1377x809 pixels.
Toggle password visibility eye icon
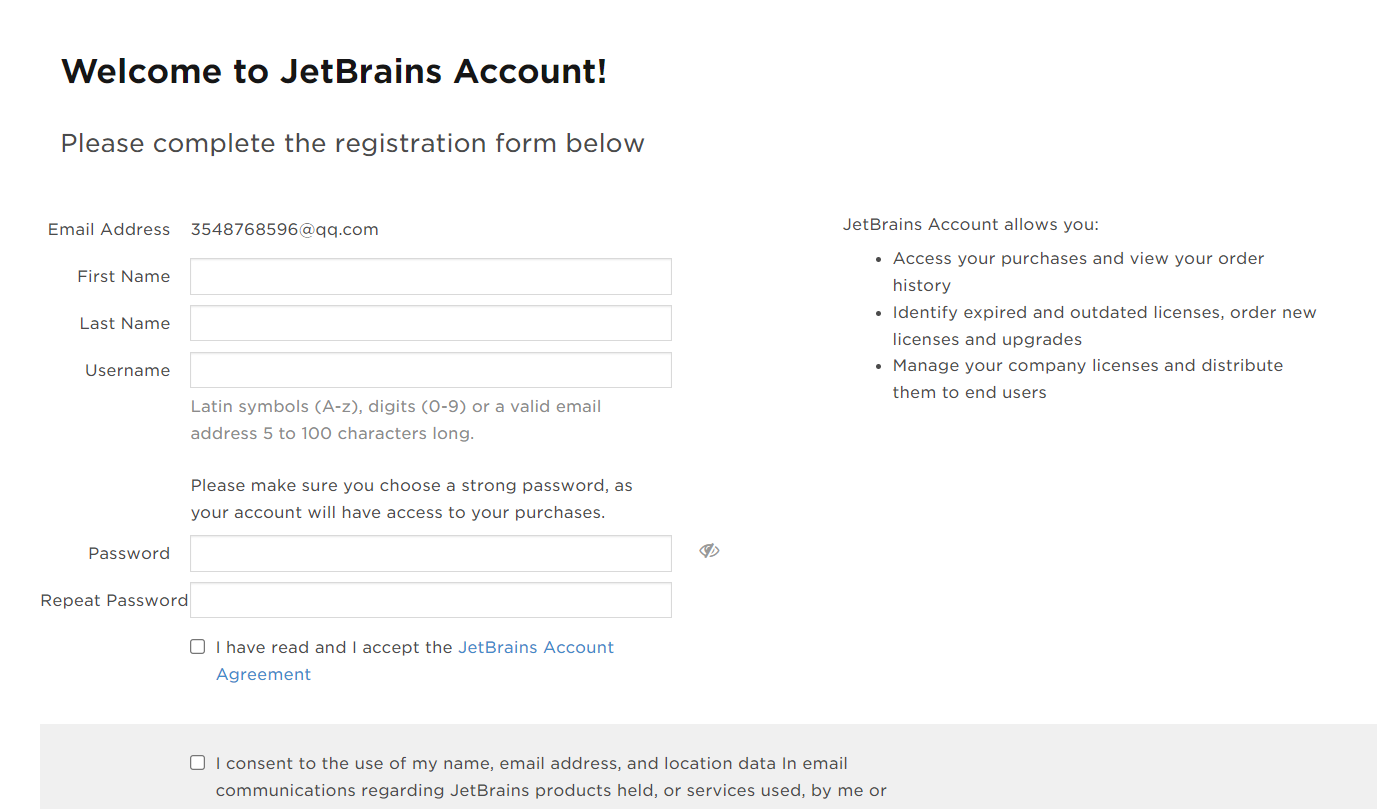click(x=709, y=551)
